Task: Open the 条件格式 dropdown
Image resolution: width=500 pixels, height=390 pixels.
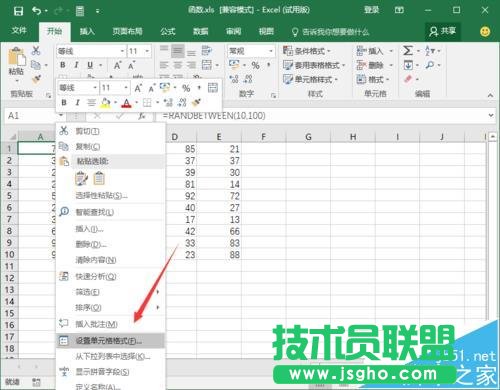Action: (x=307, y=51)
